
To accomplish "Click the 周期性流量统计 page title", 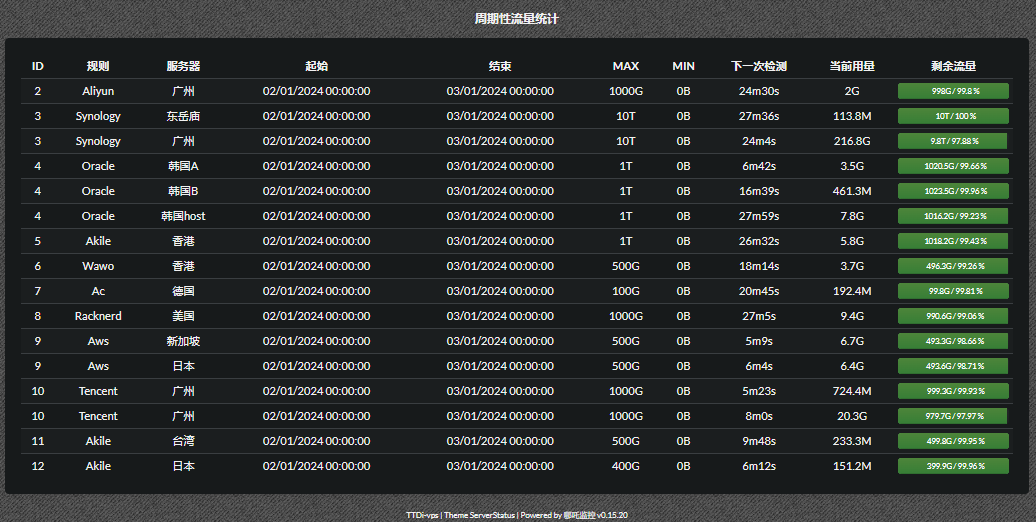I will pyautogui.click(x=517, y=19).
